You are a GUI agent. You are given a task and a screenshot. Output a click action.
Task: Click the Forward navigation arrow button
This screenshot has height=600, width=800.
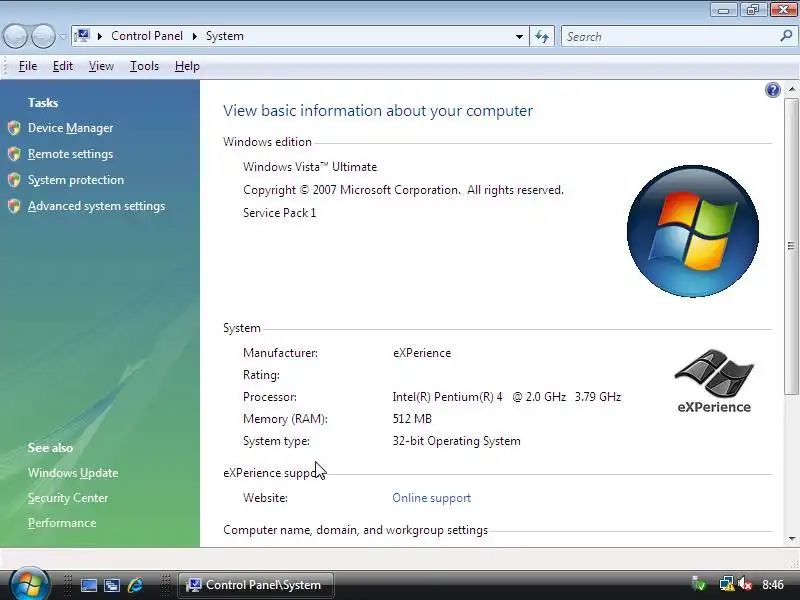pyautogui.click(x=43, y=36)
